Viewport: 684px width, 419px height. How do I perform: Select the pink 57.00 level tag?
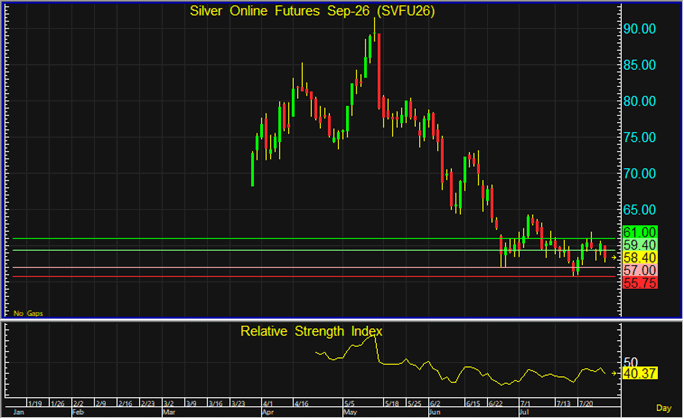640,270
